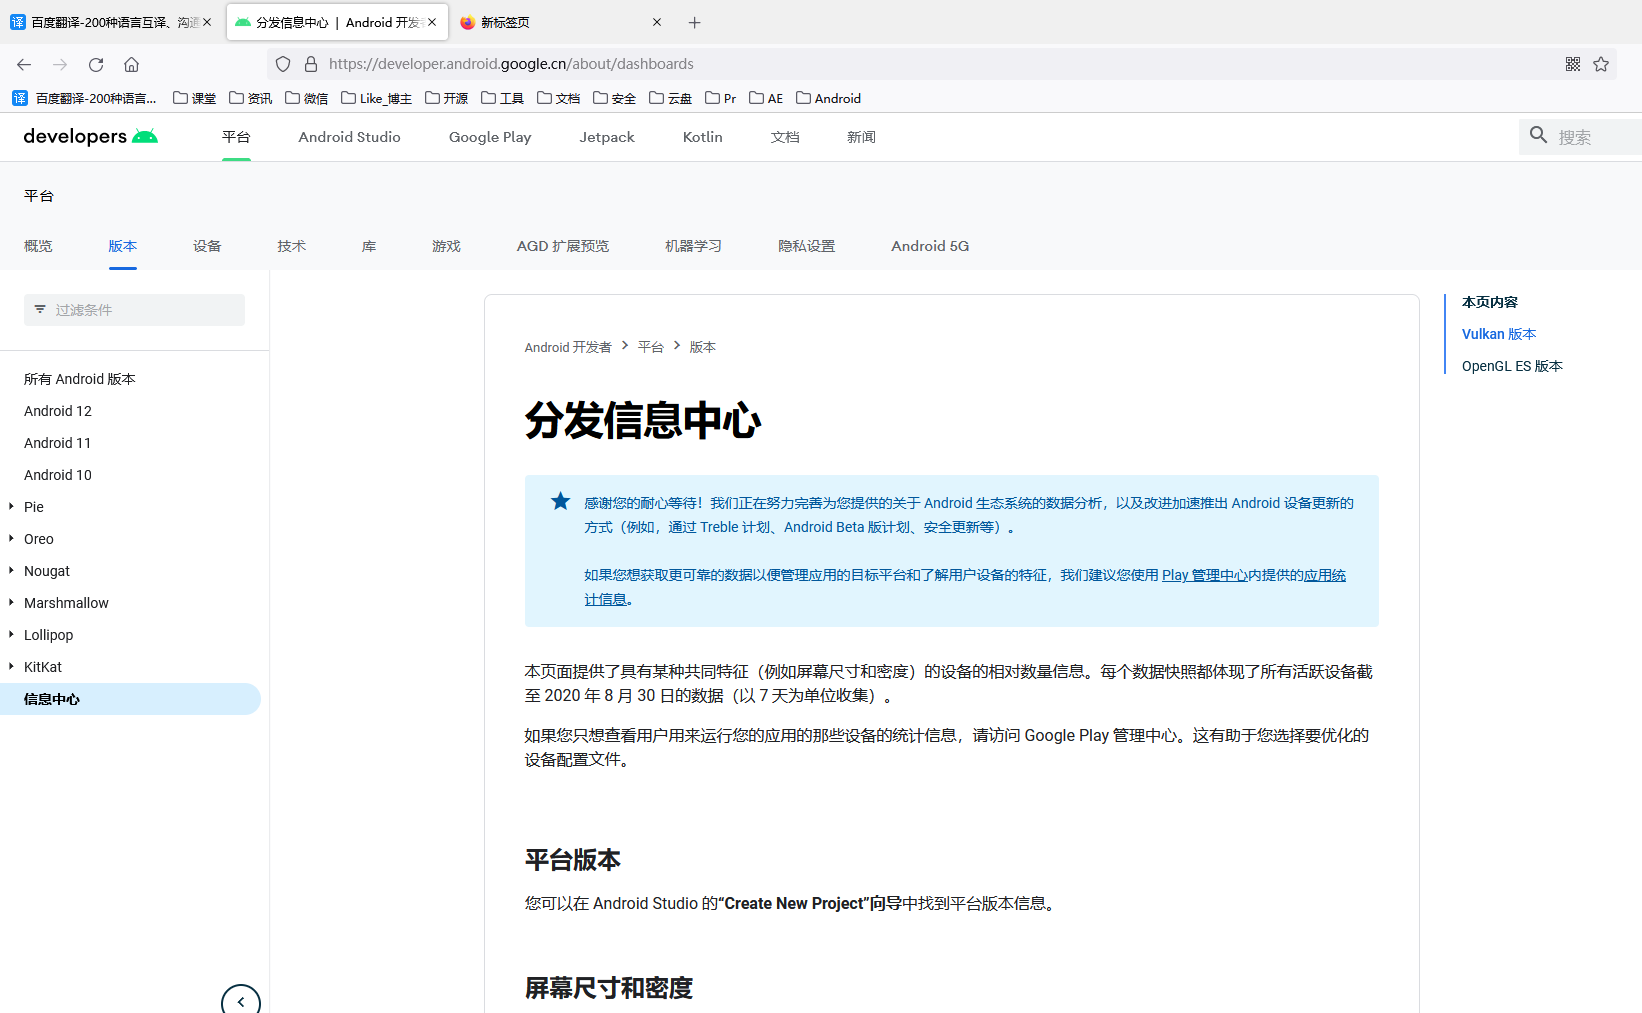Image resolution: width=1642 pixels, height=1013 pixels.
Task: Select the Kotlin top nav tab
Action: click(x=703, y=137)
